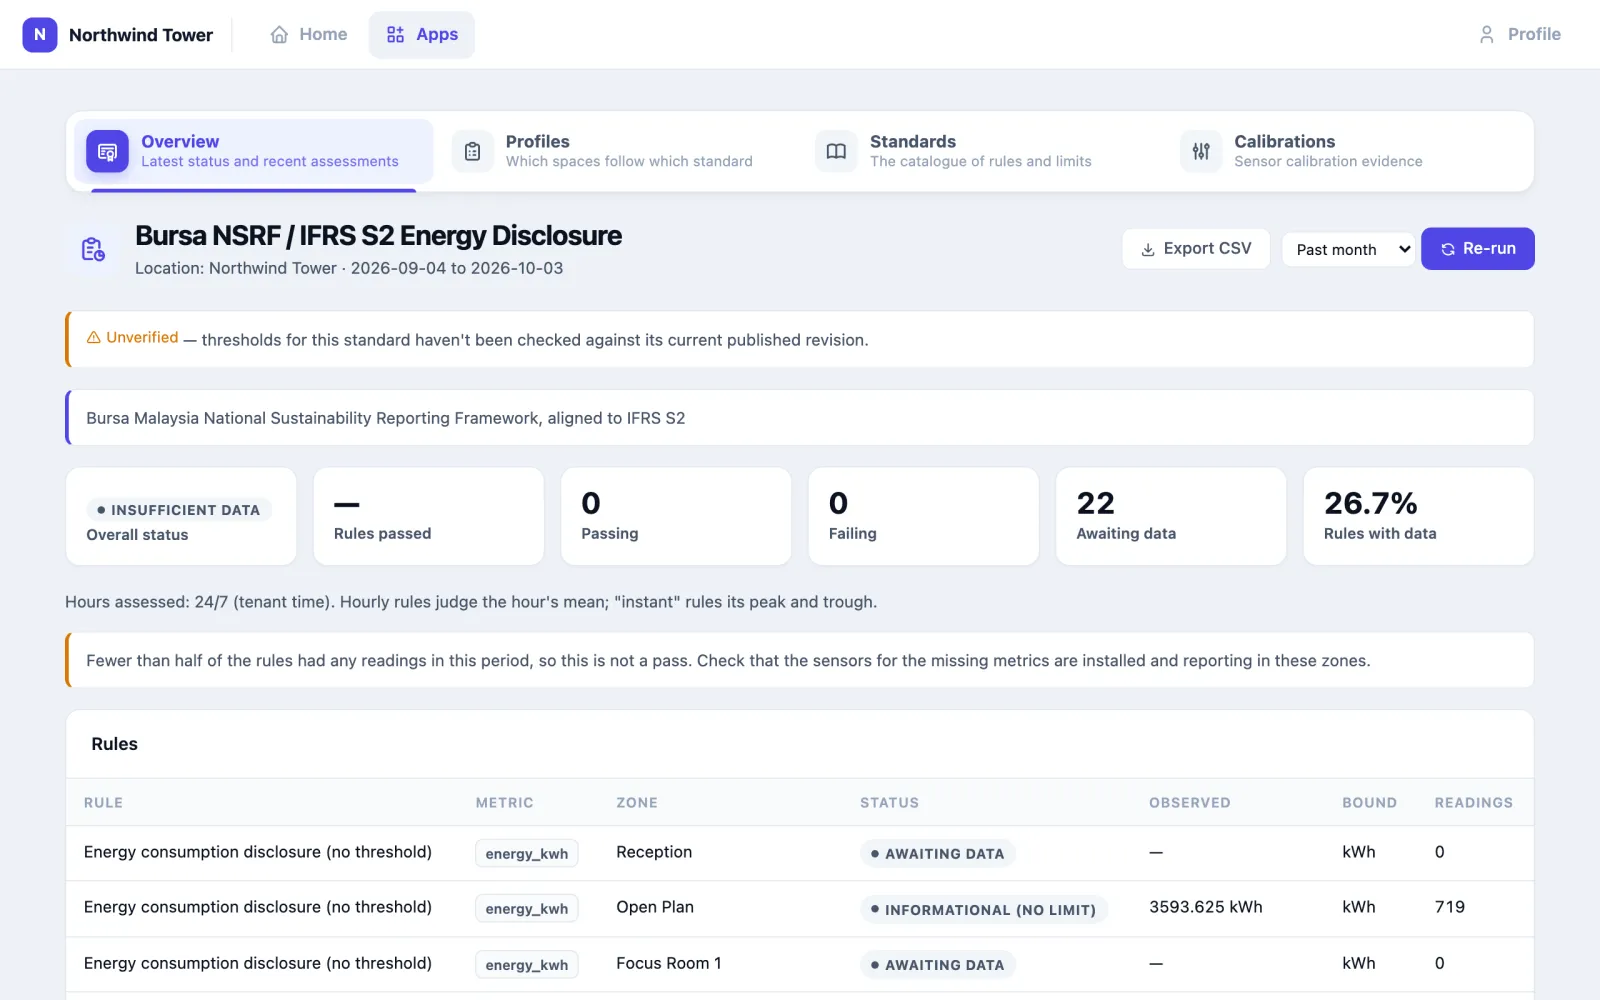The image size is (1600, 1000).
Task: Switch to the Calibrations tab
Action: click(1346, 151)
